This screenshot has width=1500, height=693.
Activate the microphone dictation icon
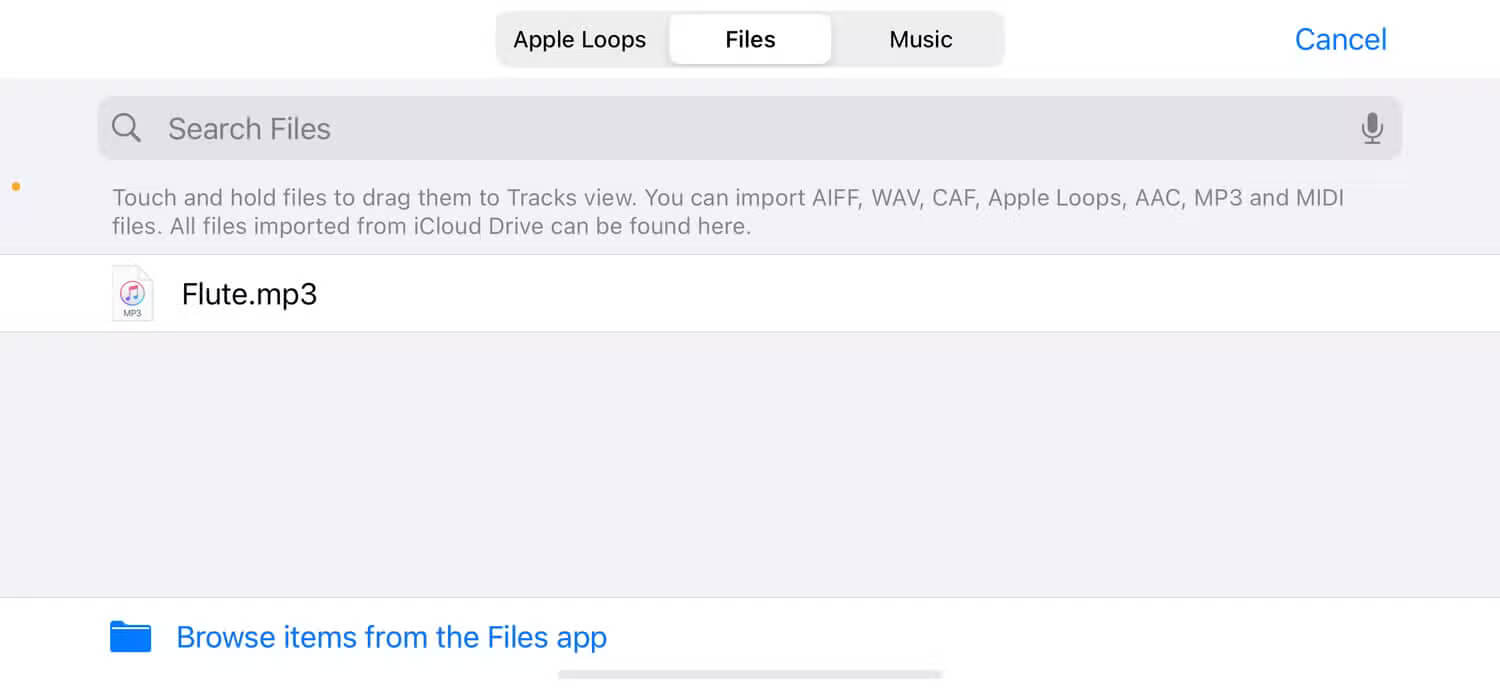tap(1372, 128)
